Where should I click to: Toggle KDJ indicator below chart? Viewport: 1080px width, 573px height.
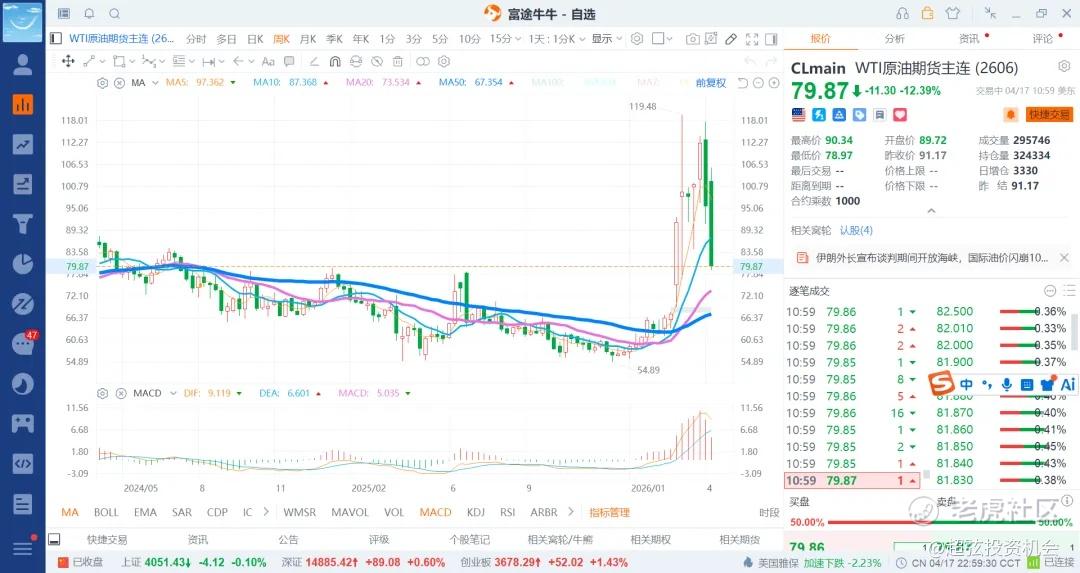[475, 512]
